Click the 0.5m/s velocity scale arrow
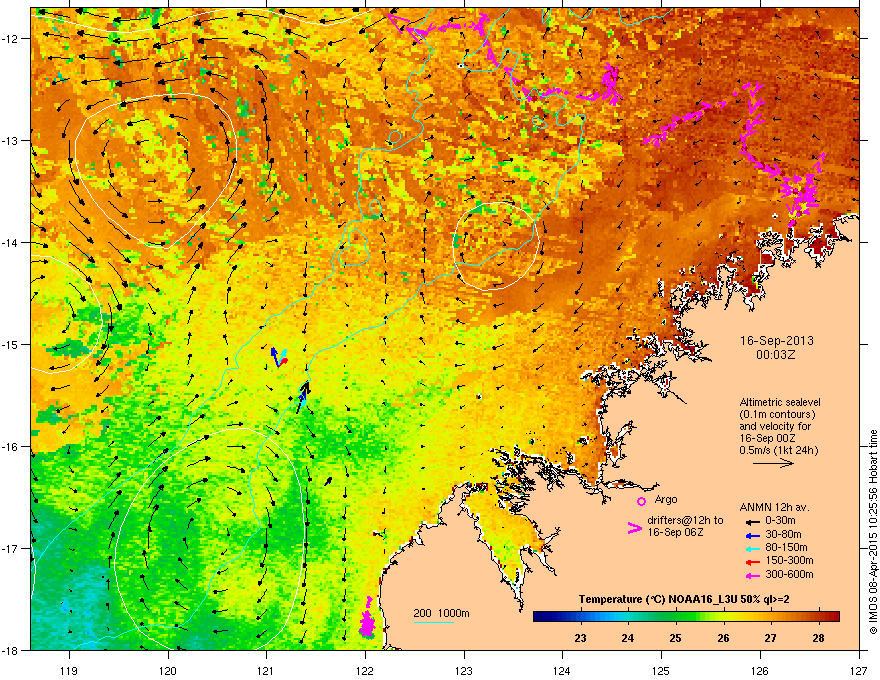This screenshot has width=880, height=680. 773,463
